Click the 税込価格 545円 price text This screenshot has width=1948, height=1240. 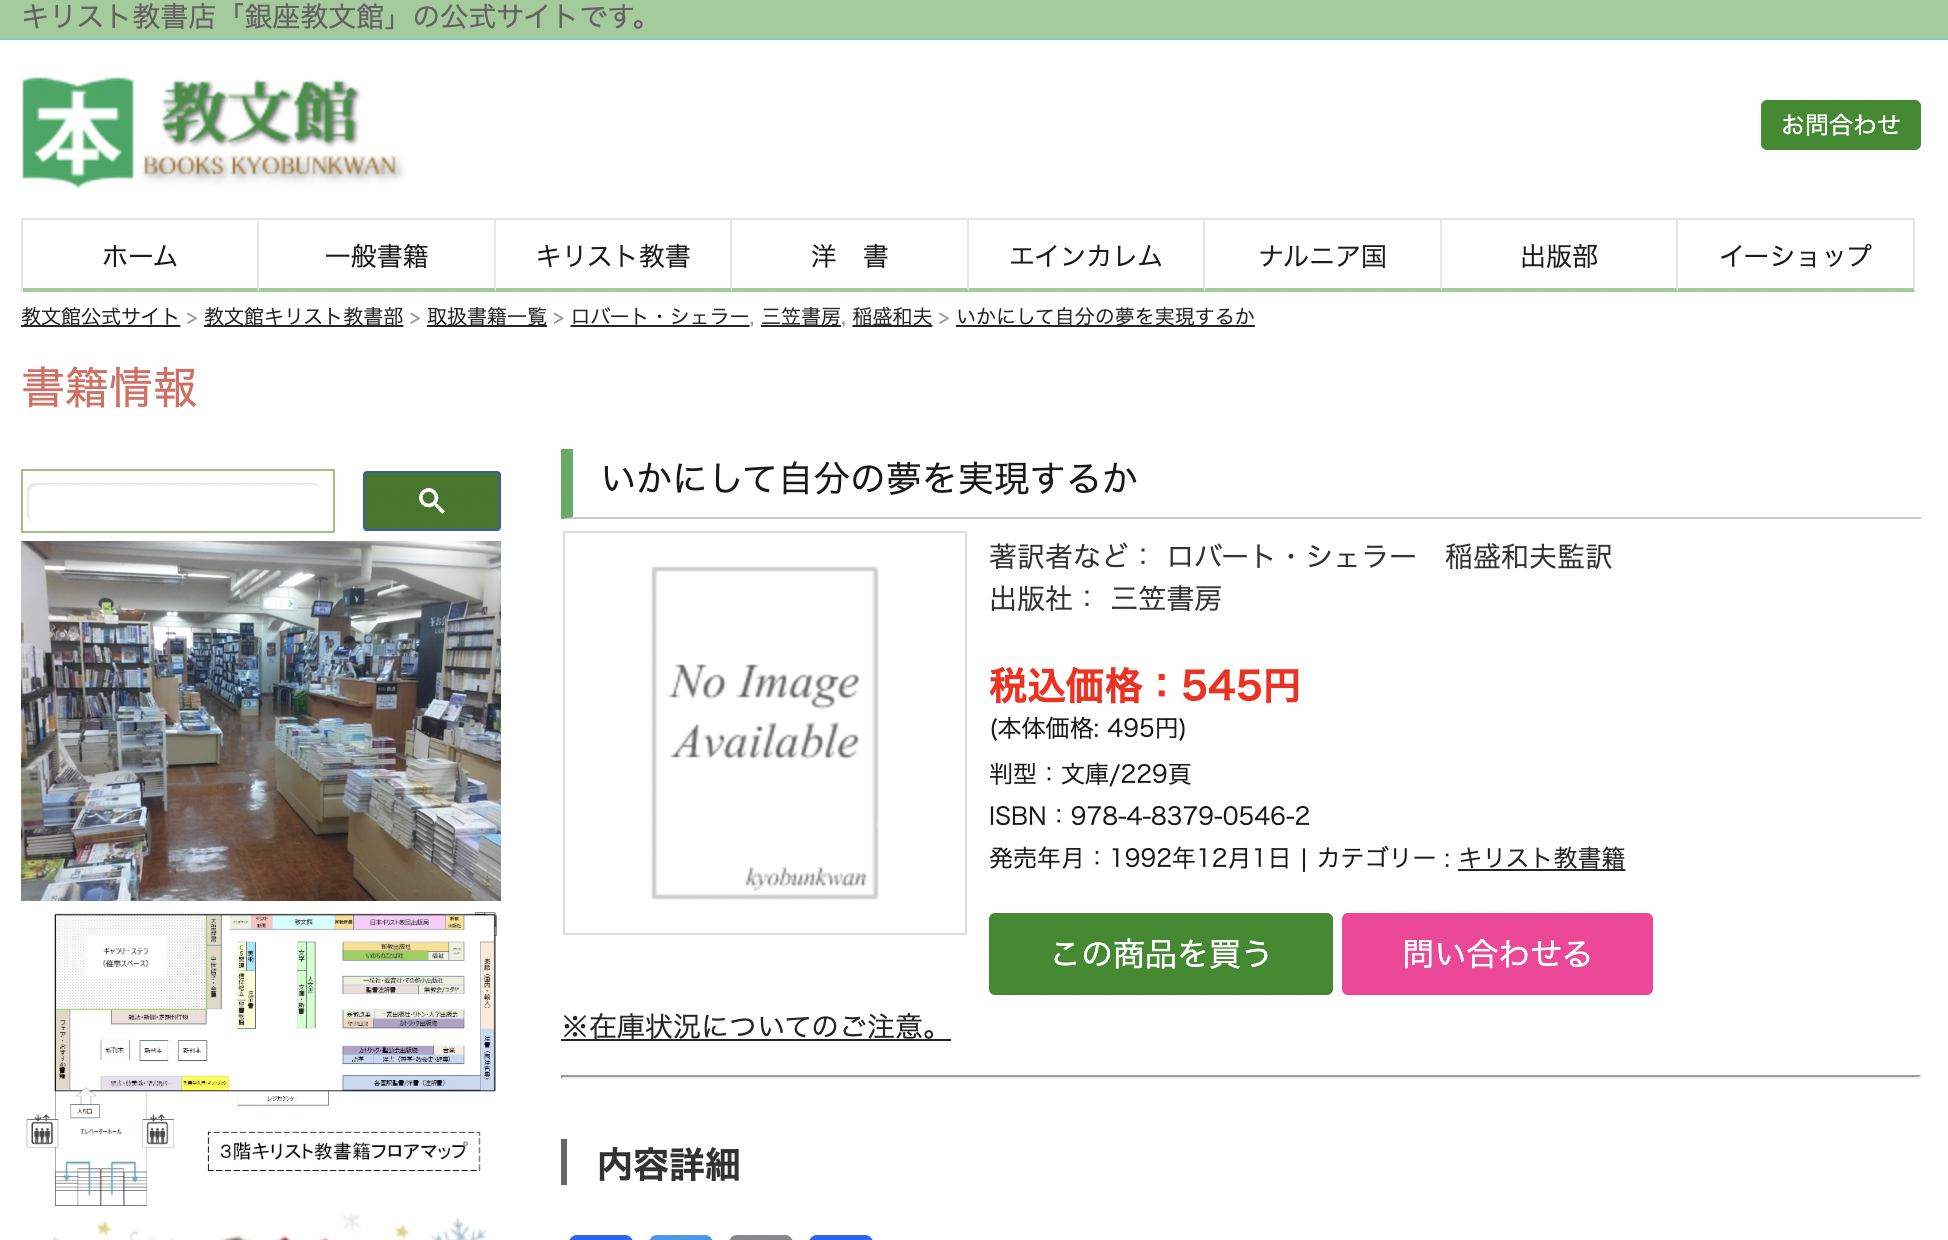[x=1144, y=686]
